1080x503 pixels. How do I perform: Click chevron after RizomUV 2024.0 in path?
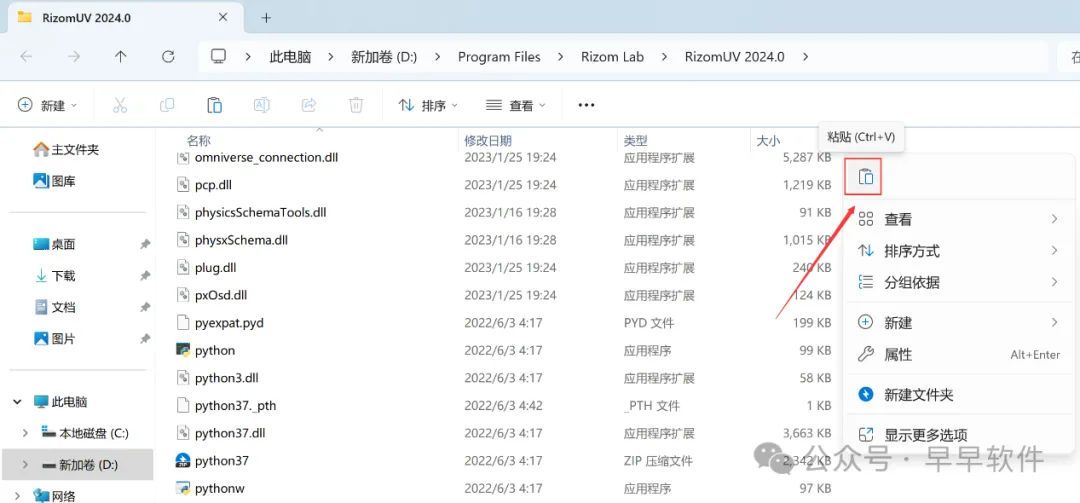click(807, 57)
